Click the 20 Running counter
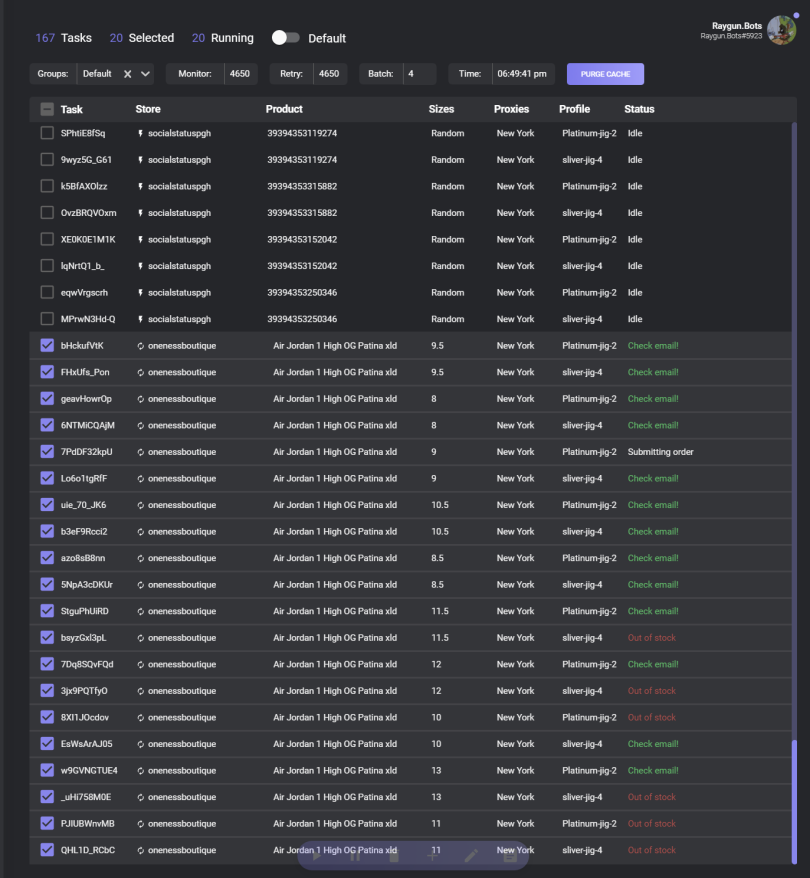 coord(222,38)
